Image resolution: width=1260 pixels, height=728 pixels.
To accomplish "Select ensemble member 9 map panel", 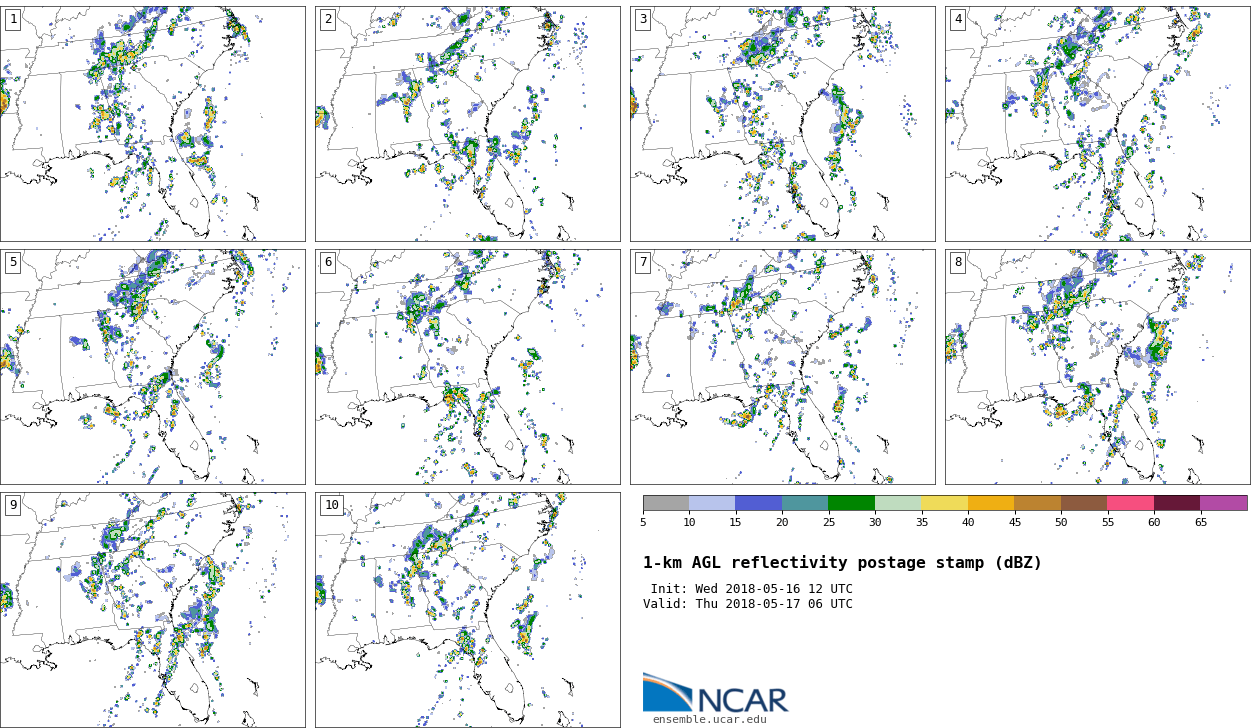I will tap(153, 609).
